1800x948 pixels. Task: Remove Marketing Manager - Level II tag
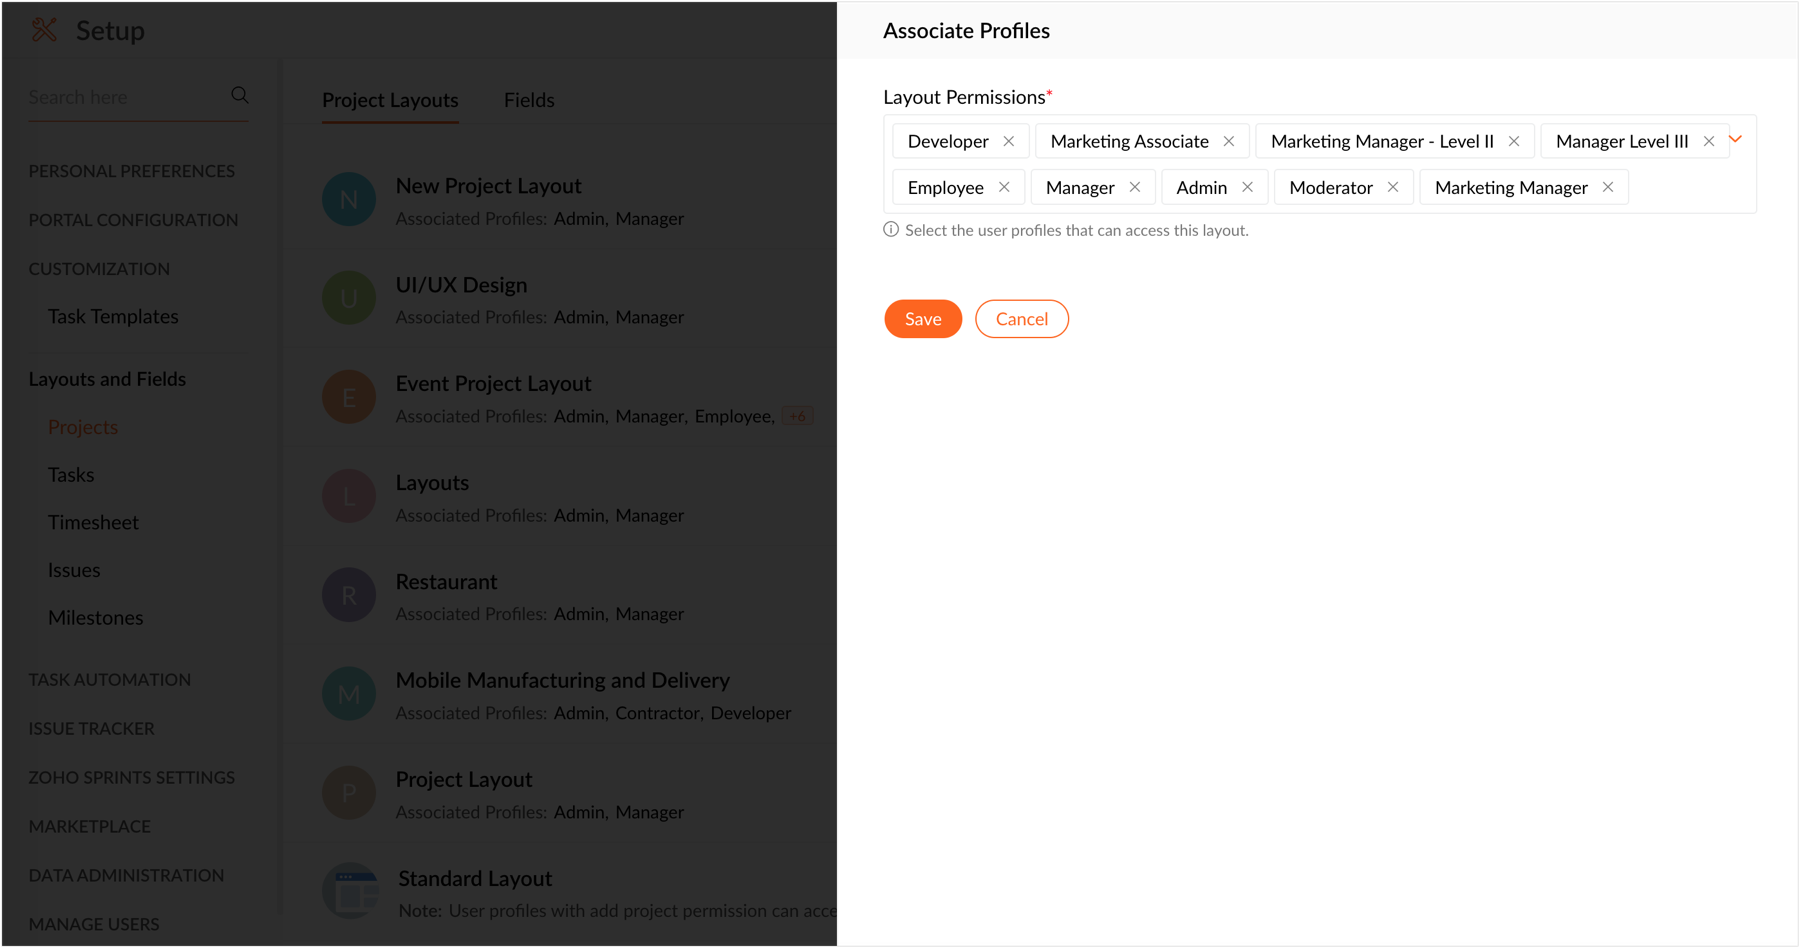tap(1514, 141)
